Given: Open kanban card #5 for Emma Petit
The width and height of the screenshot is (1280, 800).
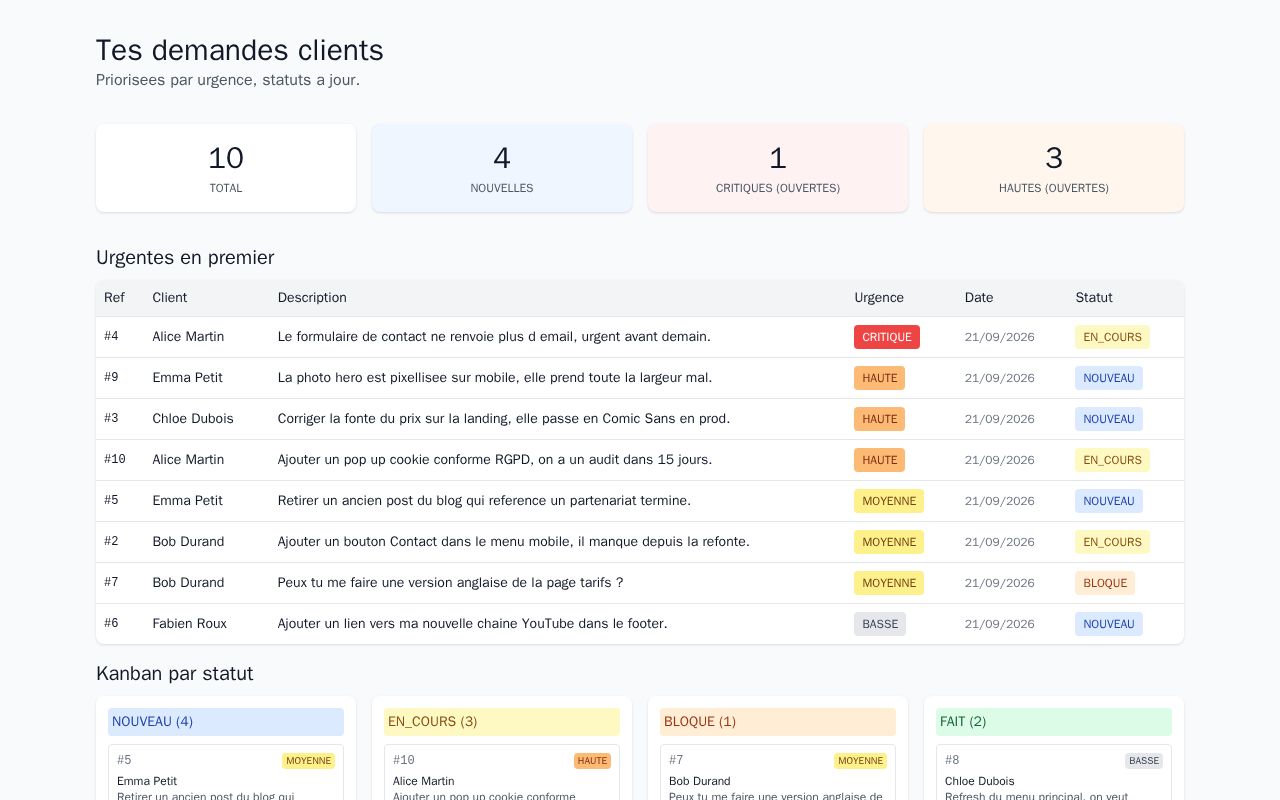Looking at the screenshot, I should click(226, 773).
